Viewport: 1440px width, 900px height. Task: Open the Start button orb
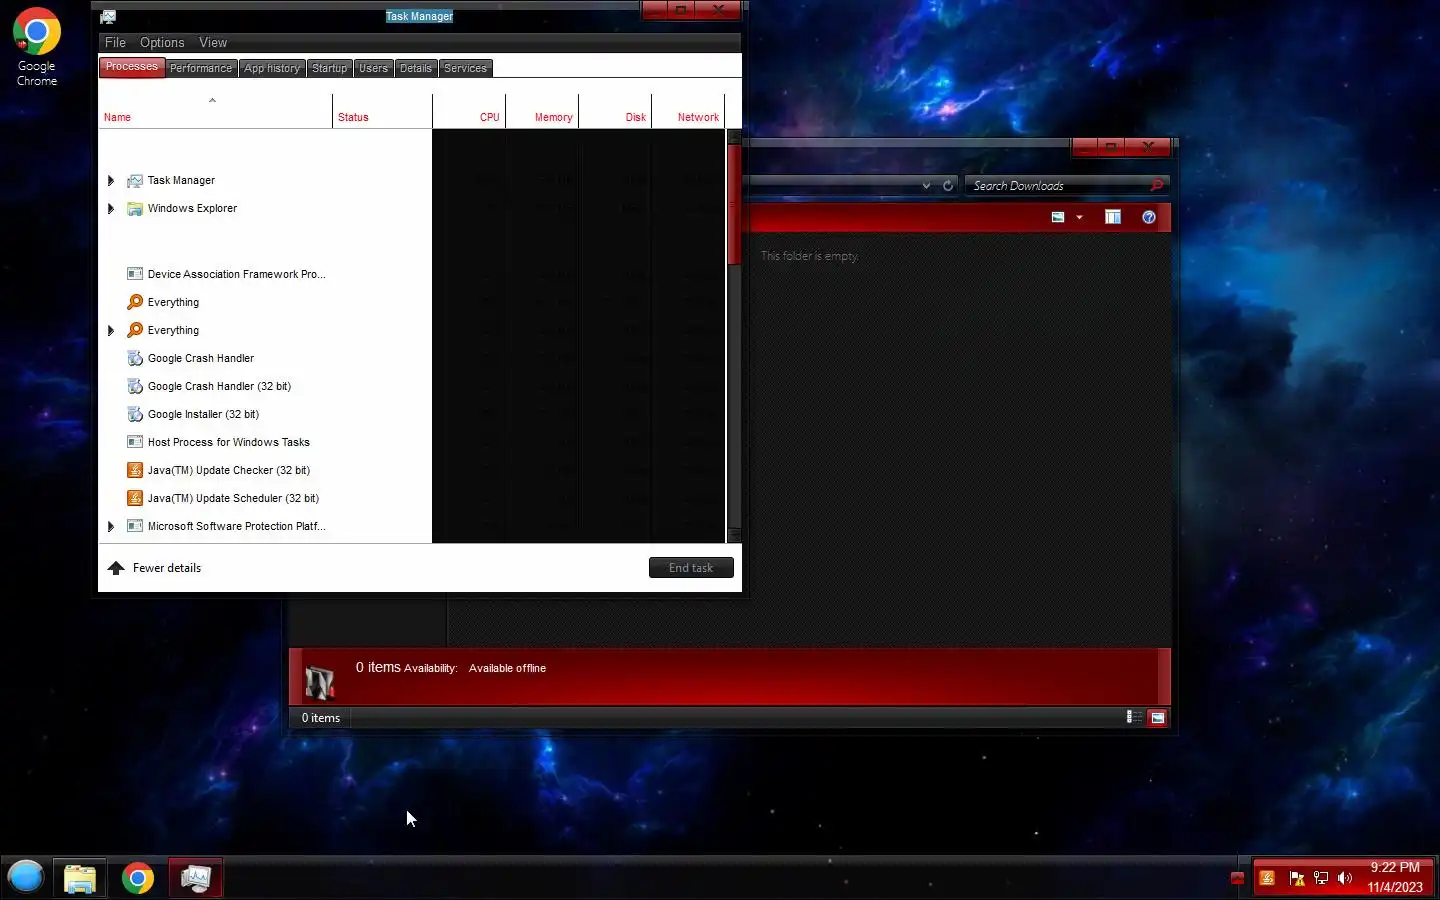pos(26,877)
